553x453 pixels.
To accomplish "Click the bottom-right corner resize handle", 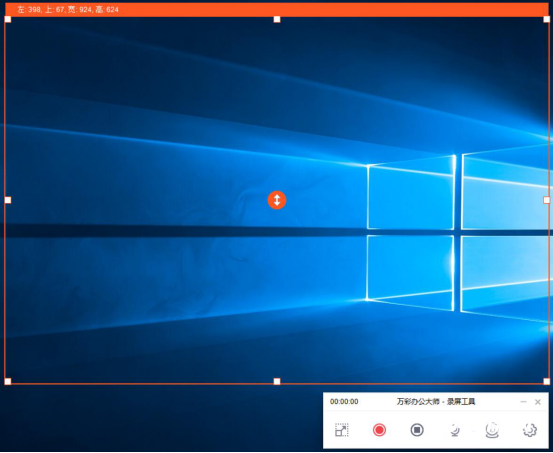I will point(546,381).
